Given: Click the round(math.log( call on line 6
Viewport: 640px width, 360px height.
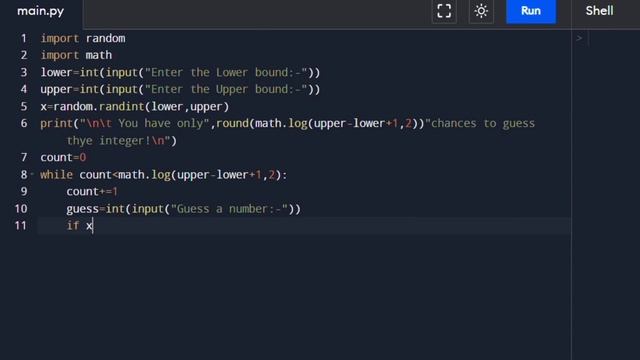Looking at the screenshot, I should point(263,123).
